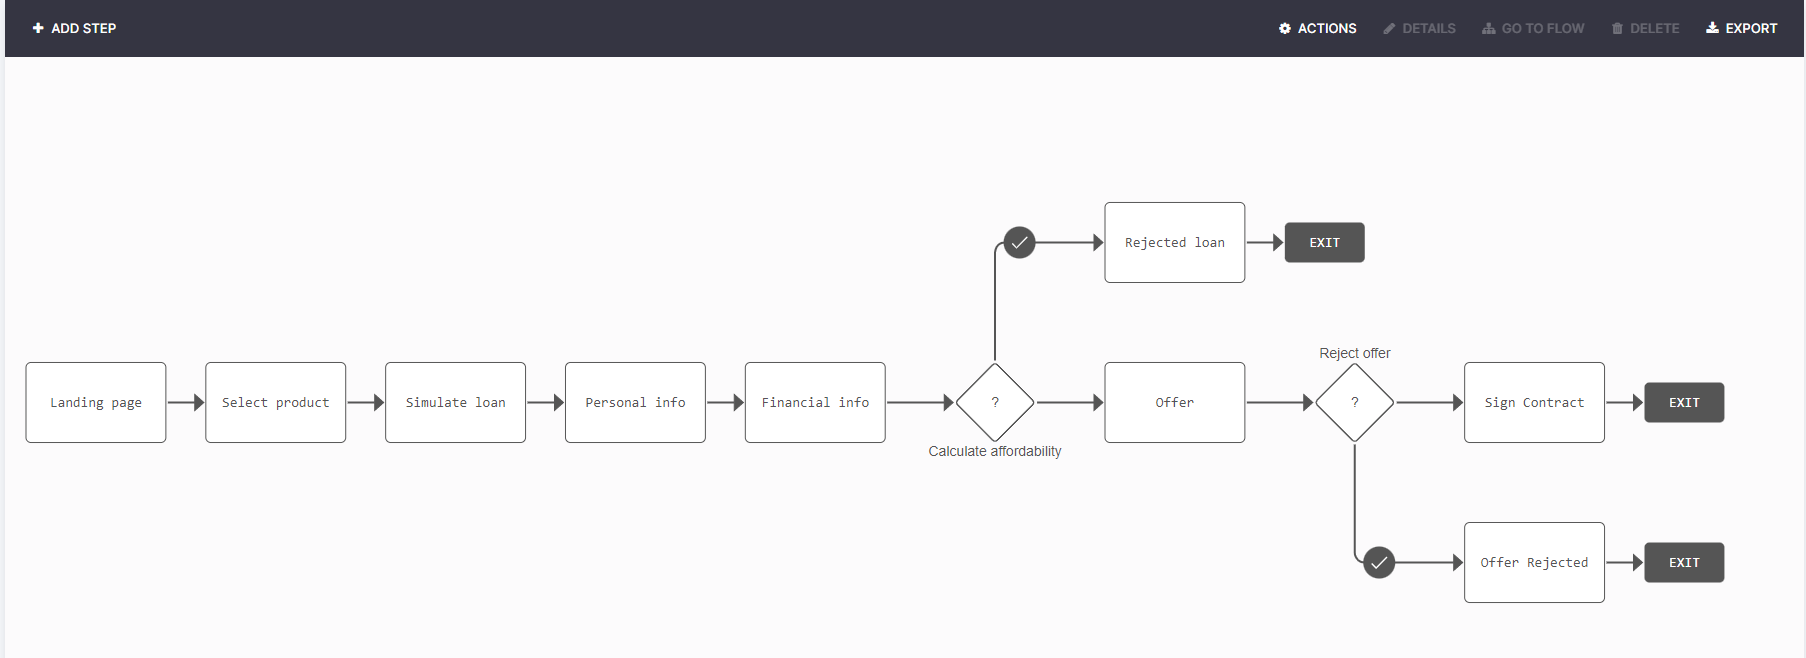Click checkmark on Offer Rejected branch
This screenshot has height=658, width=1806.
point(1379,562)
